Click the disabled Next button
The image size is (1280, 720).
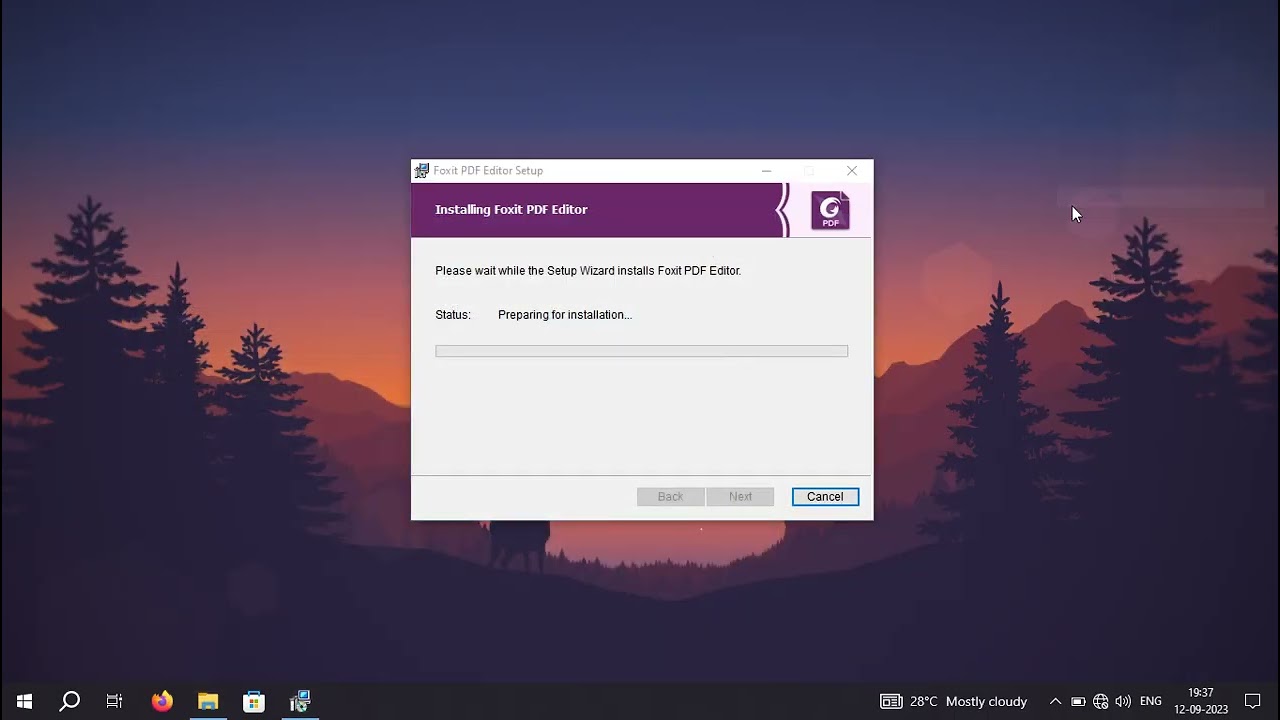coord(740,496)
